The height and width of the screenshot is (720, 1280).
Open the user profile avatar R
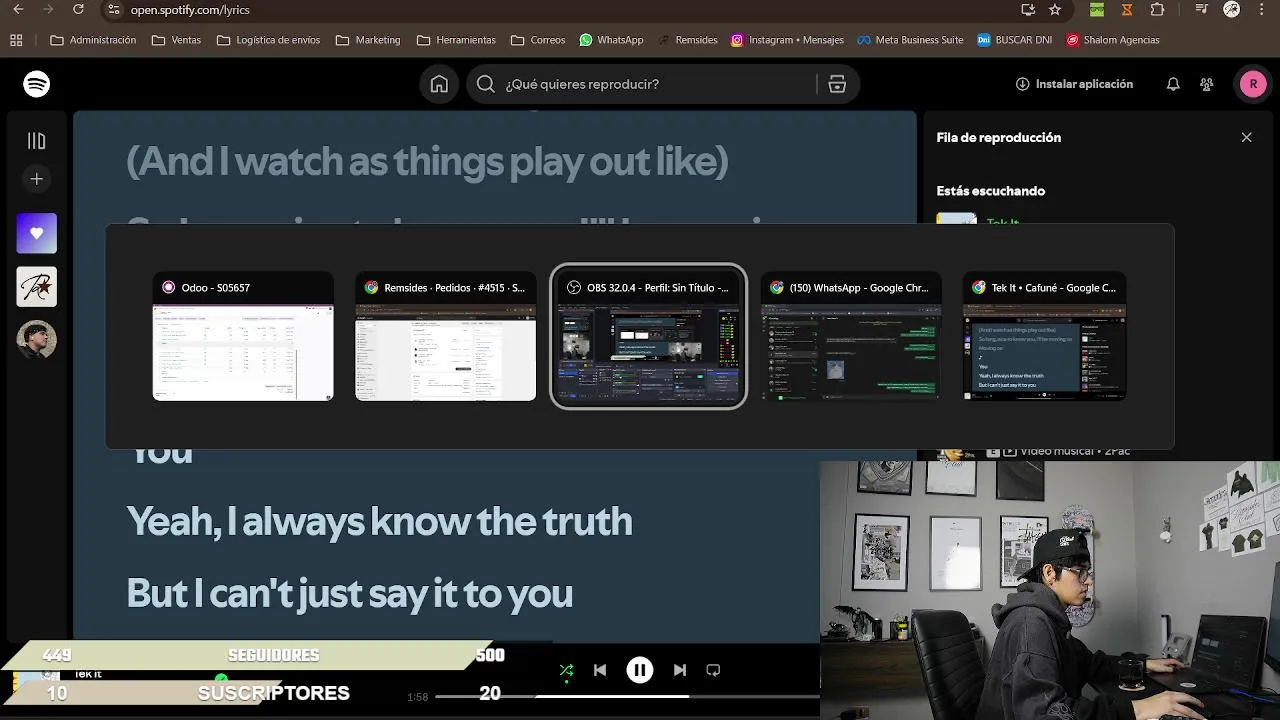tap(1253, 84)
